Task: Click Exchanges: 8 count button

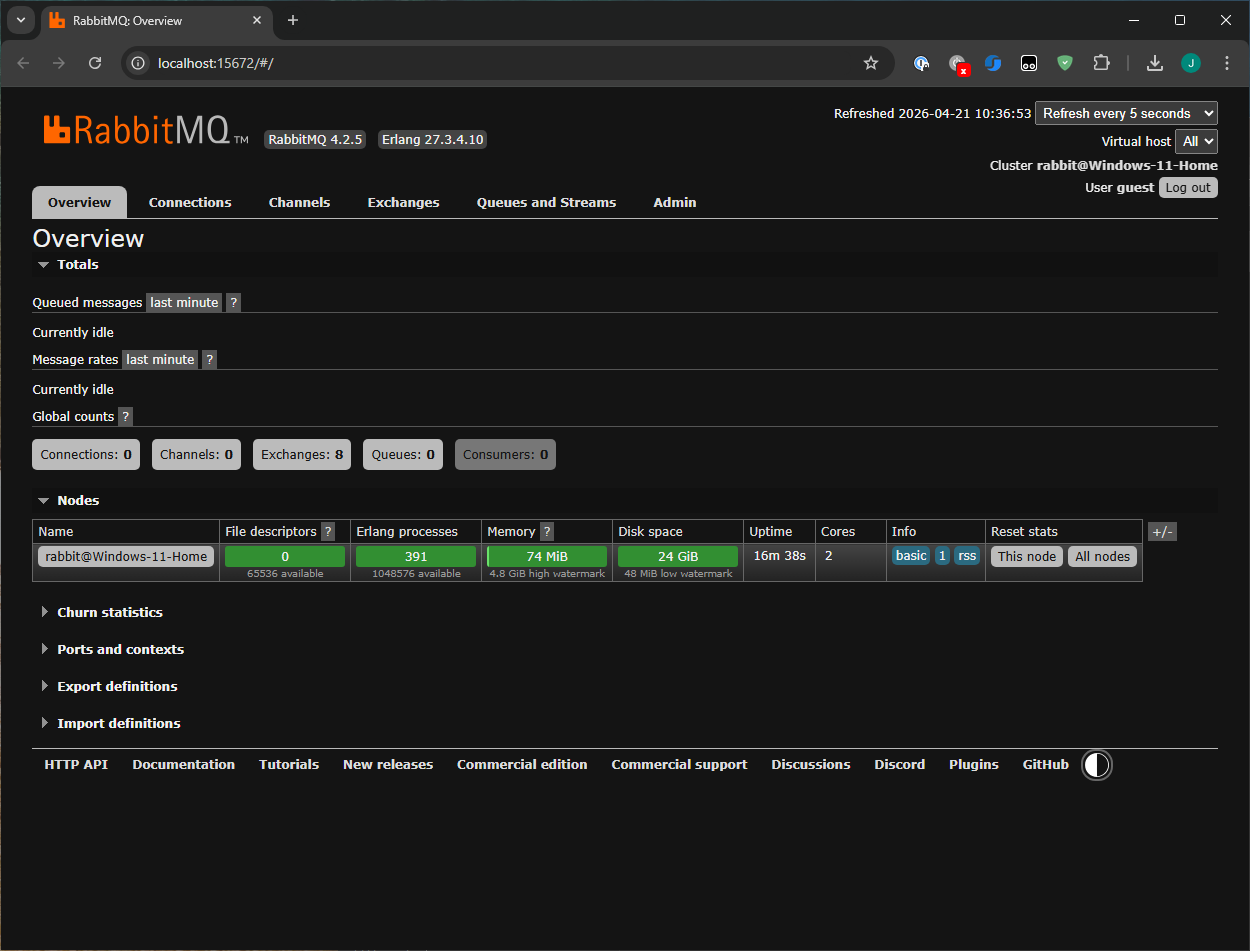Action: [302, 454]
